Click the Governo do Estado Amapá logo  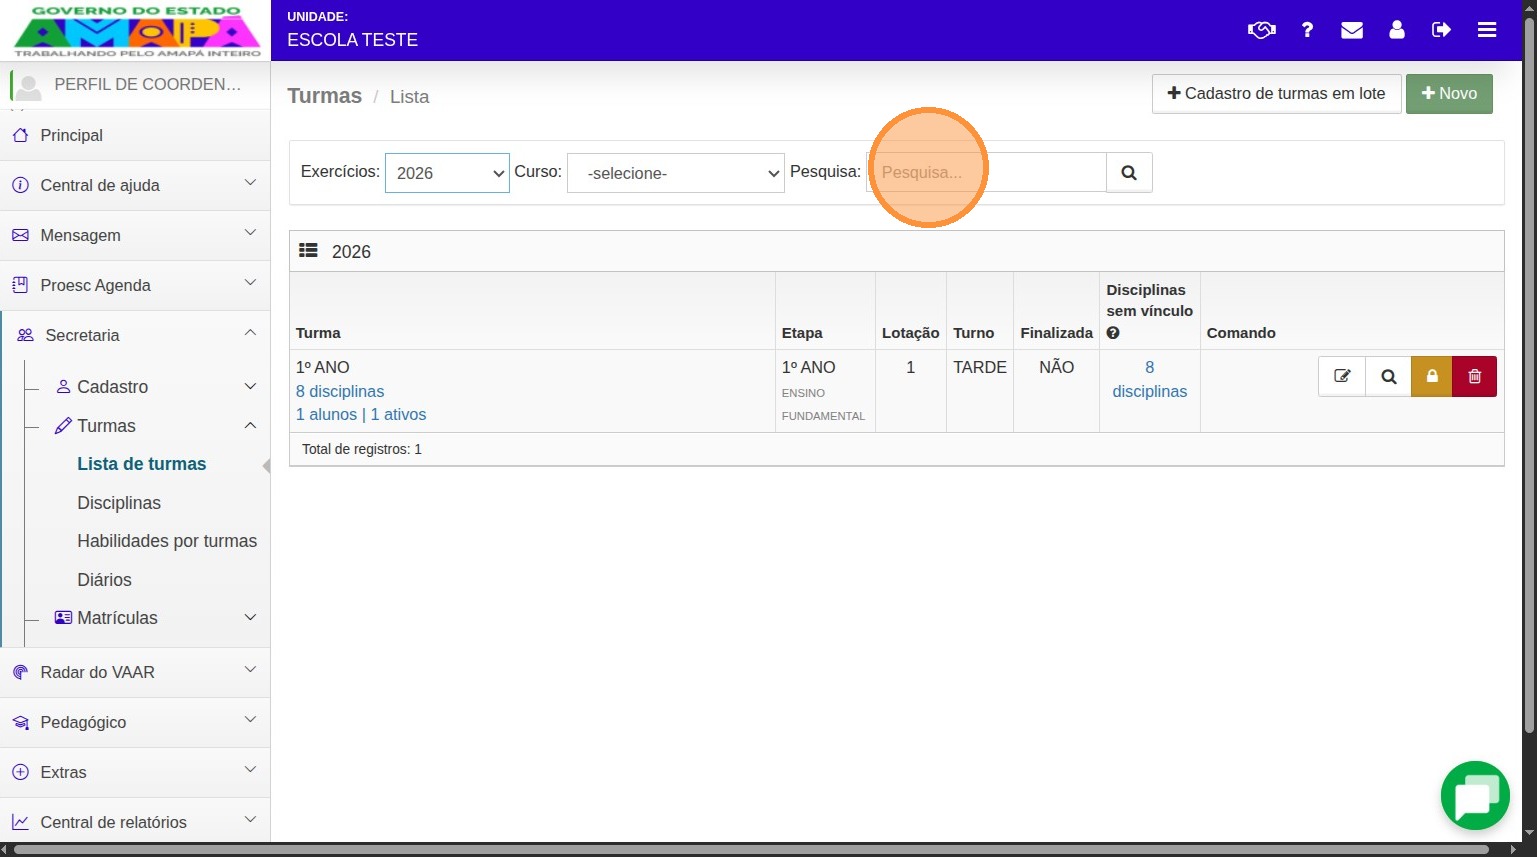point(137,31)
